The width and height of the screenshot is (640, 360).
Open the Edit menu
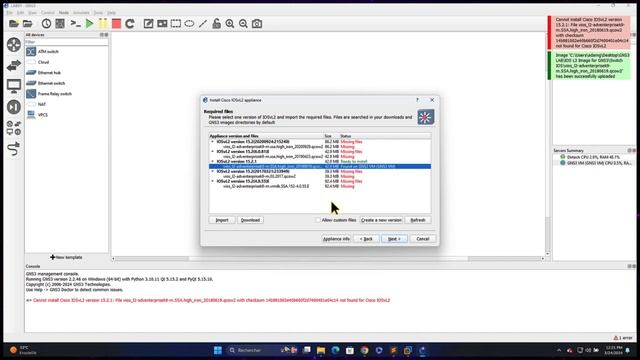[20, 13]
